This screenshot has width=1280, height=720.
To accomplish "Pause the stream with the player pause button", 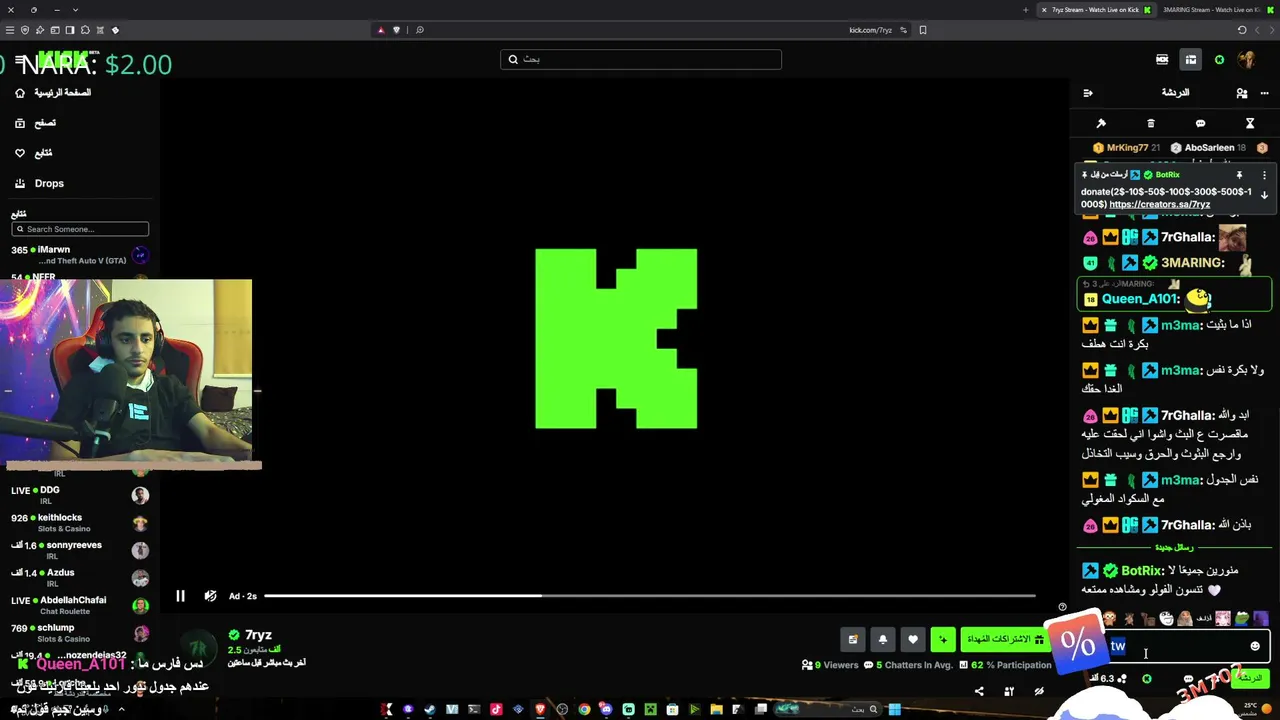I will (x=180, y=596).
